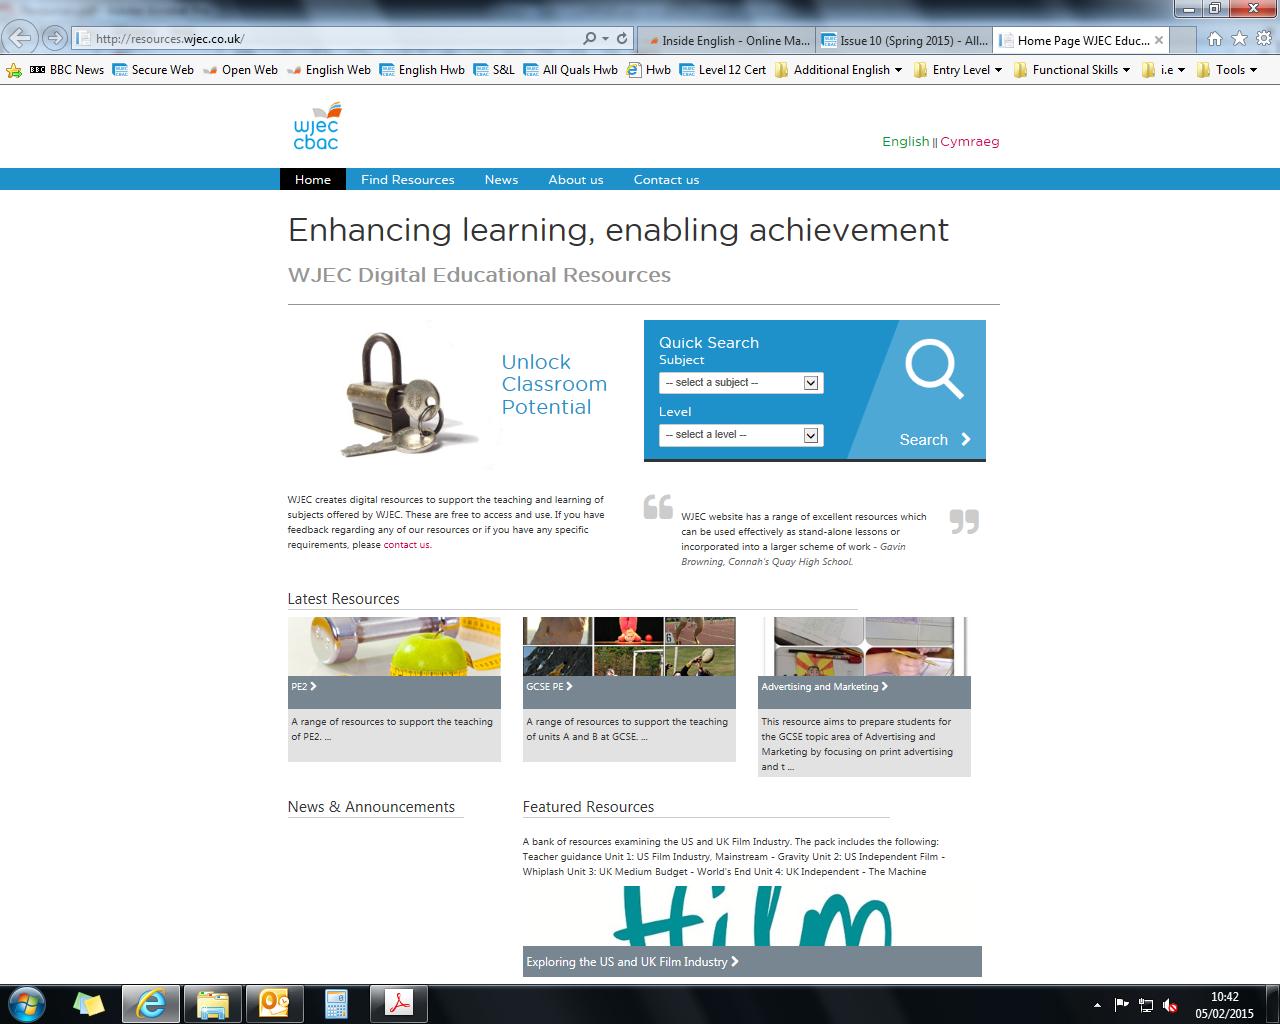The height and width of the screenshot is (1024, 1280).
Task: Refresh the page with the reload icon
Action: click(622, 39)
